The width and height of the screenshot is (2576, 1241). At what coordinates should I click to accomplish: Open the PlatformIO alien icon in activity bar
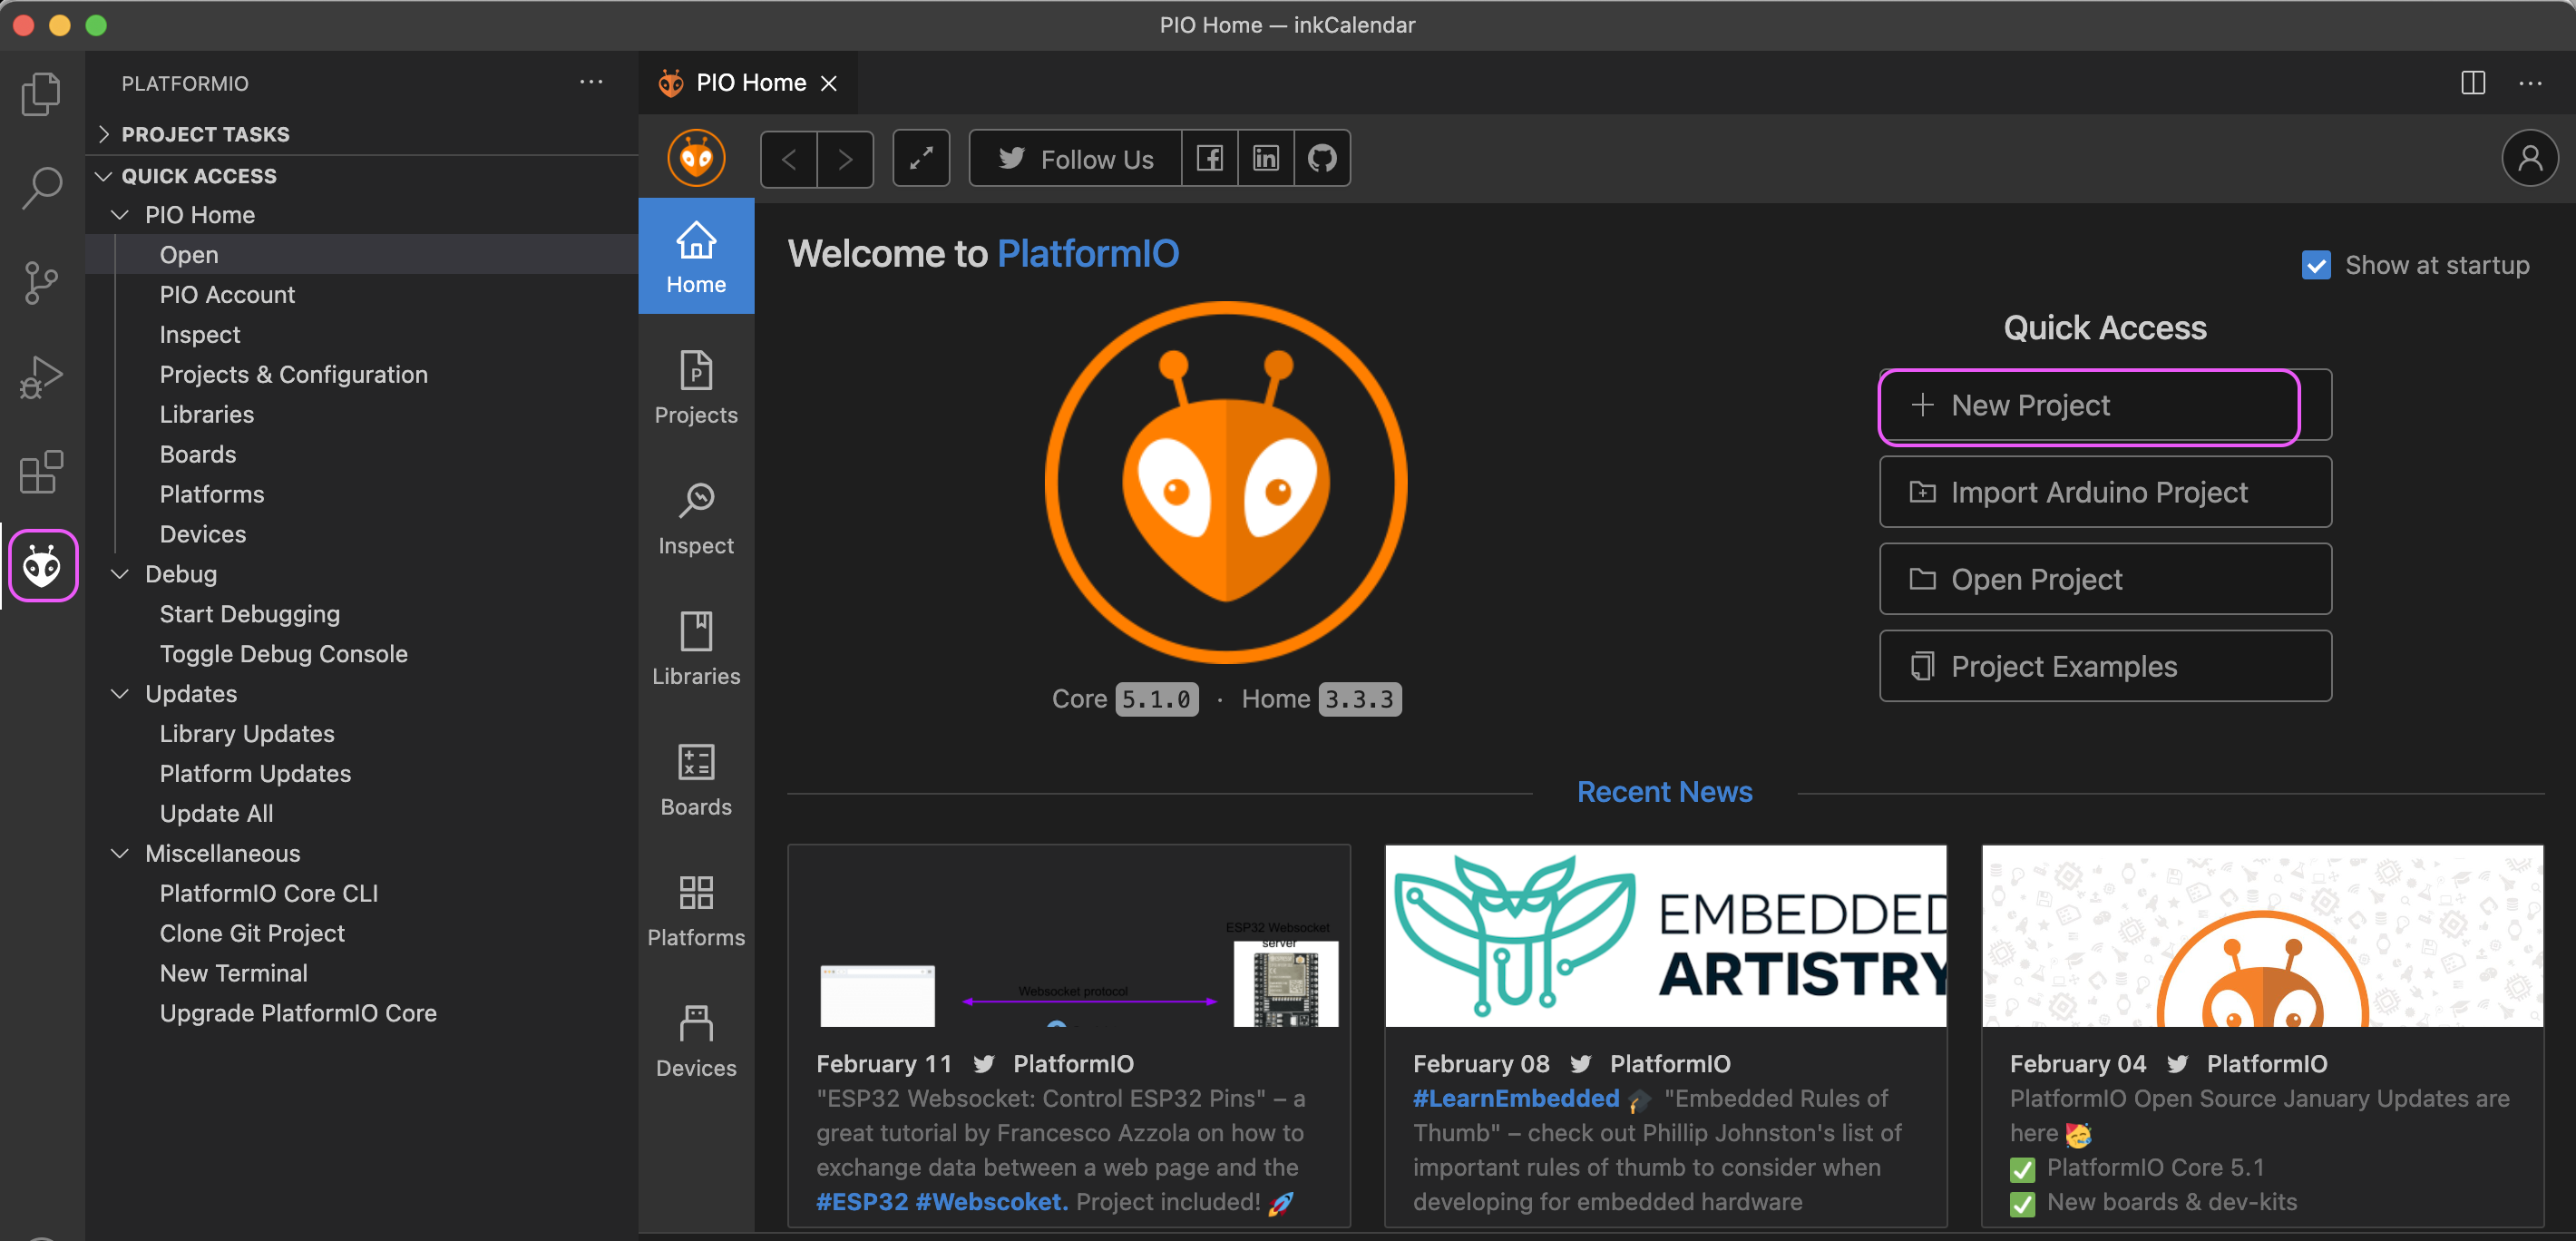point(42,566)
